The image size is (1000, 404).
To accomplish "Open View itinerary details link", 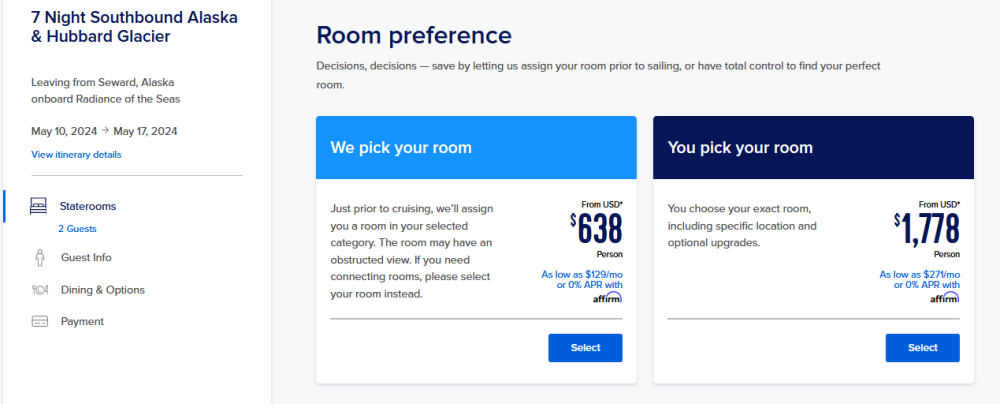I will tap(76, 154).
